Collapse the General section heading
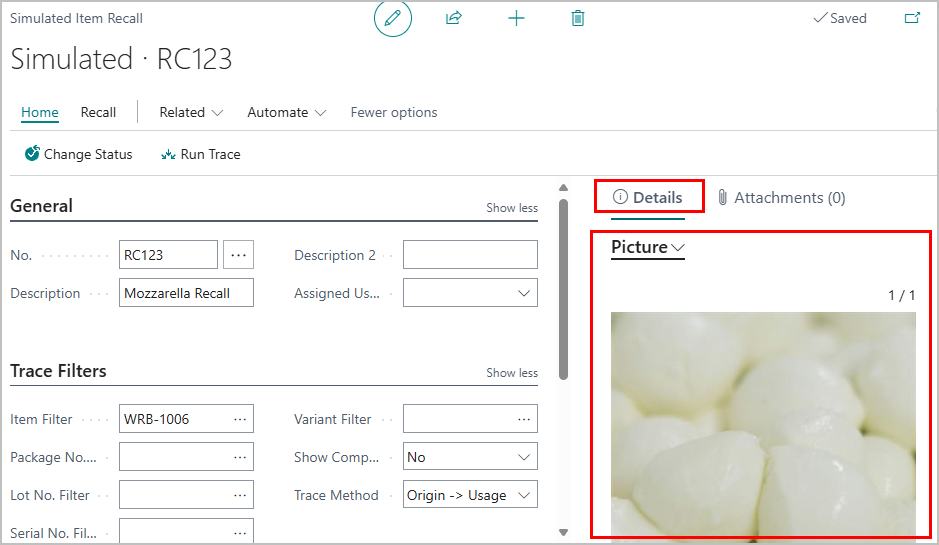The width and height of the screenshot is (939, 545). (x=41, y=206)
